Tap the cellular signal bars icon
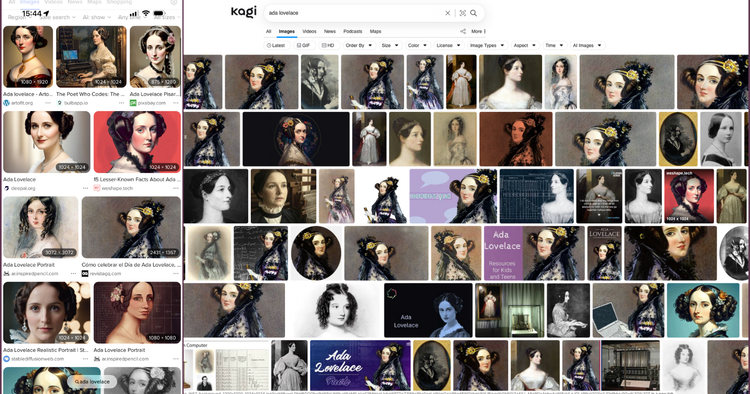Viewport: 750px width, 394px height. click(x=134, y=14)
